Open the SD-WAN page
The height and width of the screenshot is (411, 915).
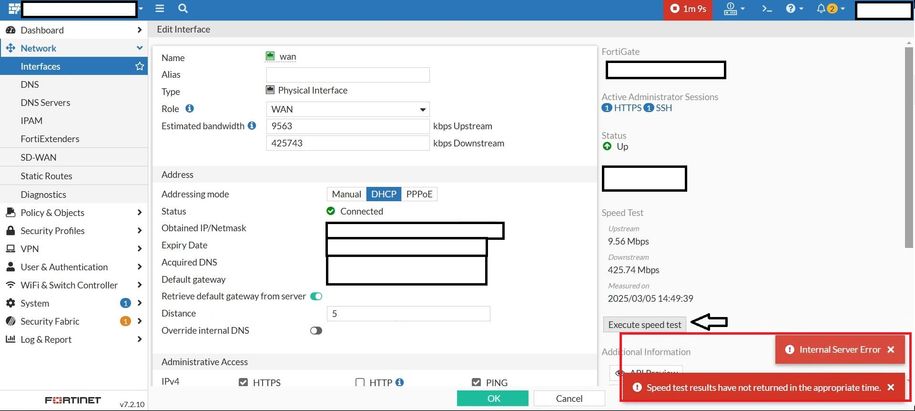(74, 158)
